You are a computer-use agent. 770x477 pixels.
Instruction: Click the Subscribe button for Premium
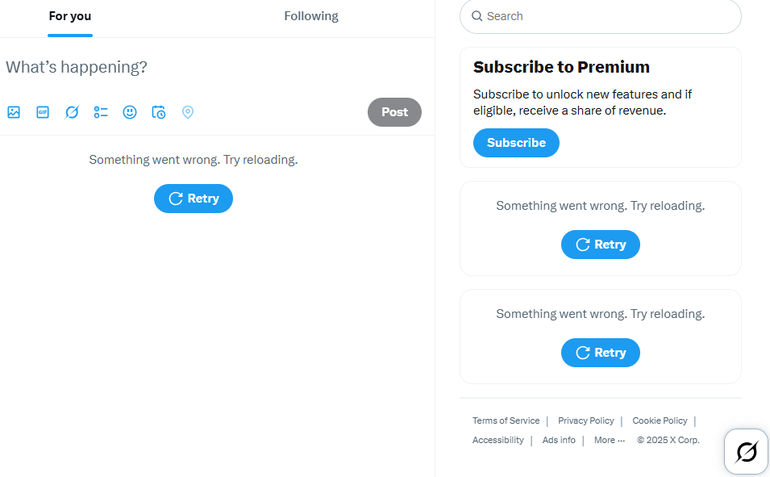[x=516, y=143]
